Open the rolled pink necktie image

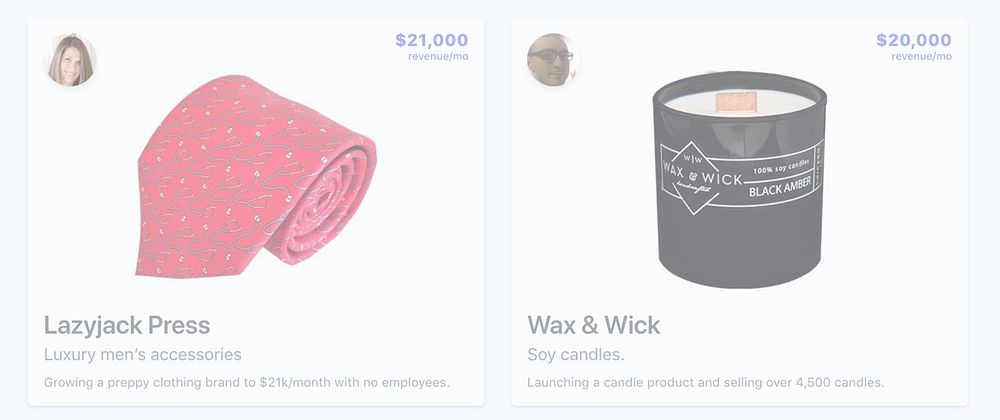256,177
